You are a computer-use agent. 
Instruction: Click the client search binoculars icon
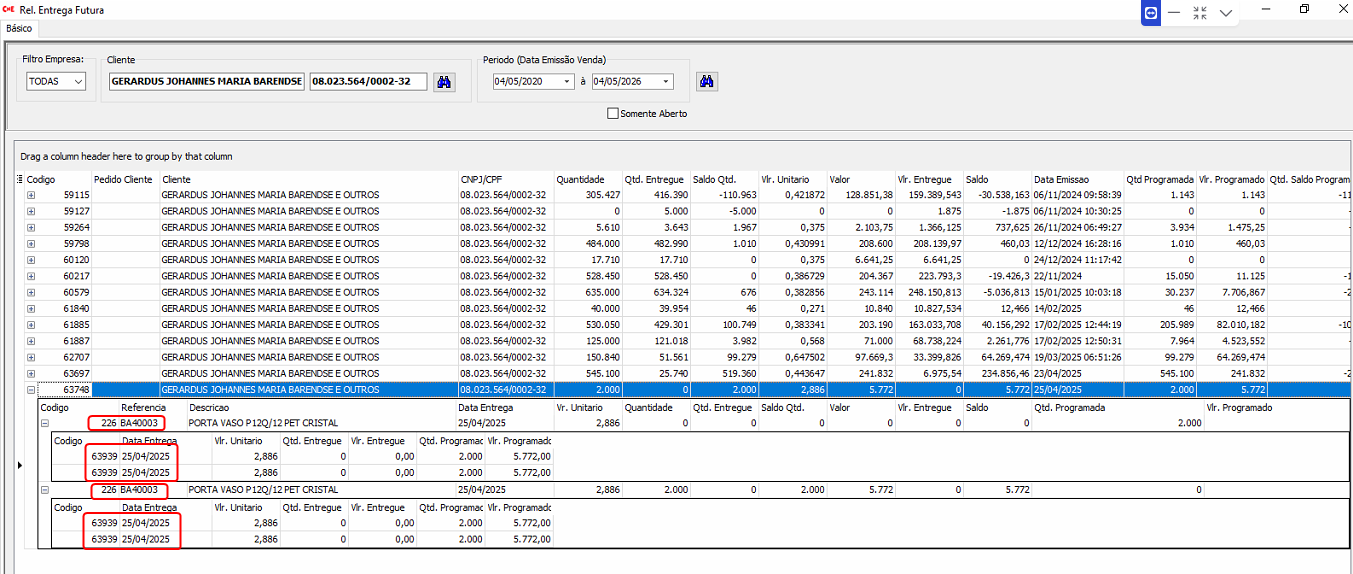pos(445,82)
